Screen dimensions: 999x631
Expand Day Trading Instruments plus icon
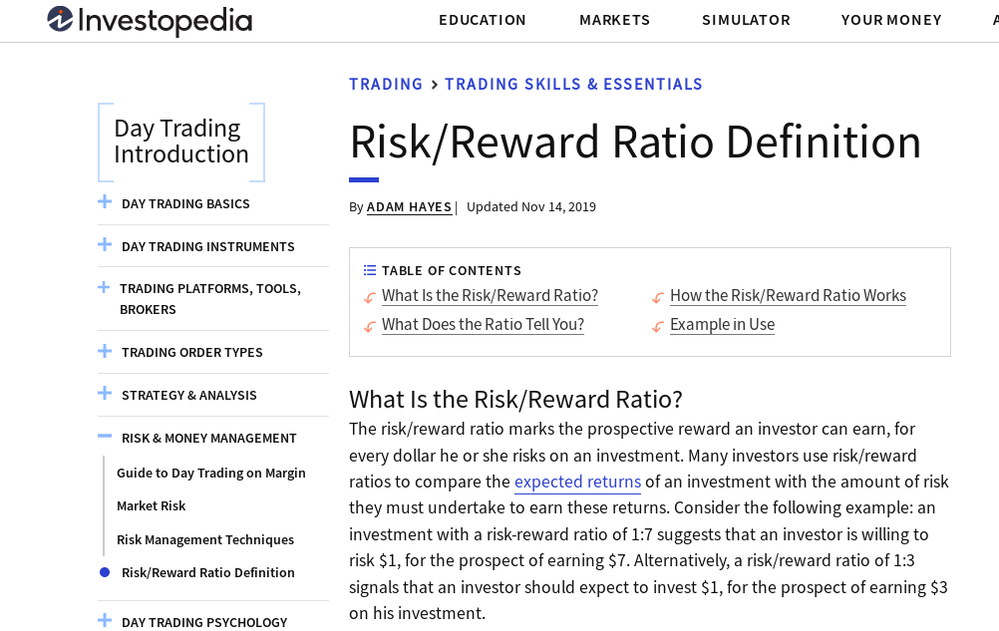pyautogui.click(x=104, y=245)
